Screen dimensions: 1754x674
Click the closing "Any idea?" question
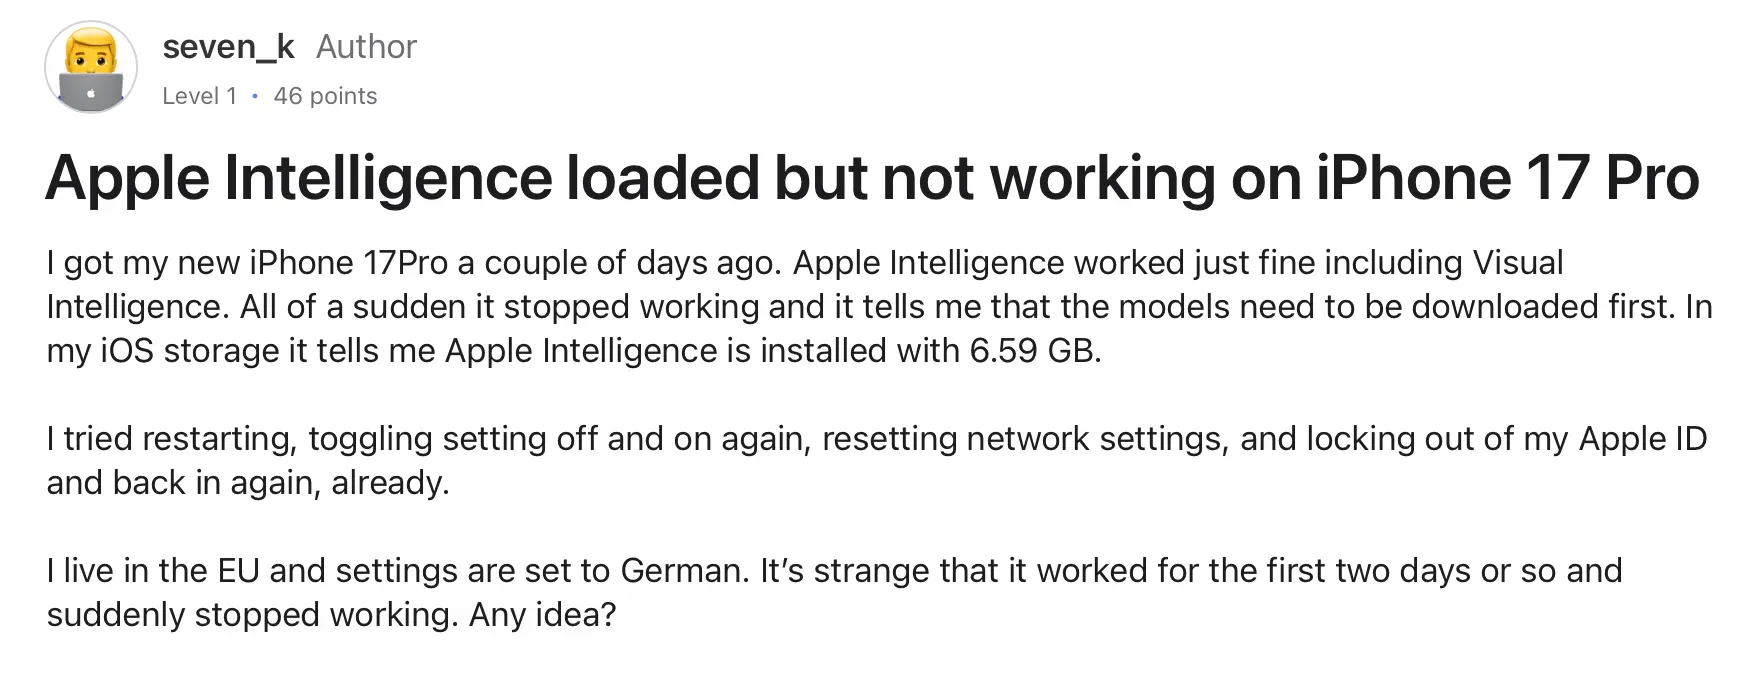542,615
